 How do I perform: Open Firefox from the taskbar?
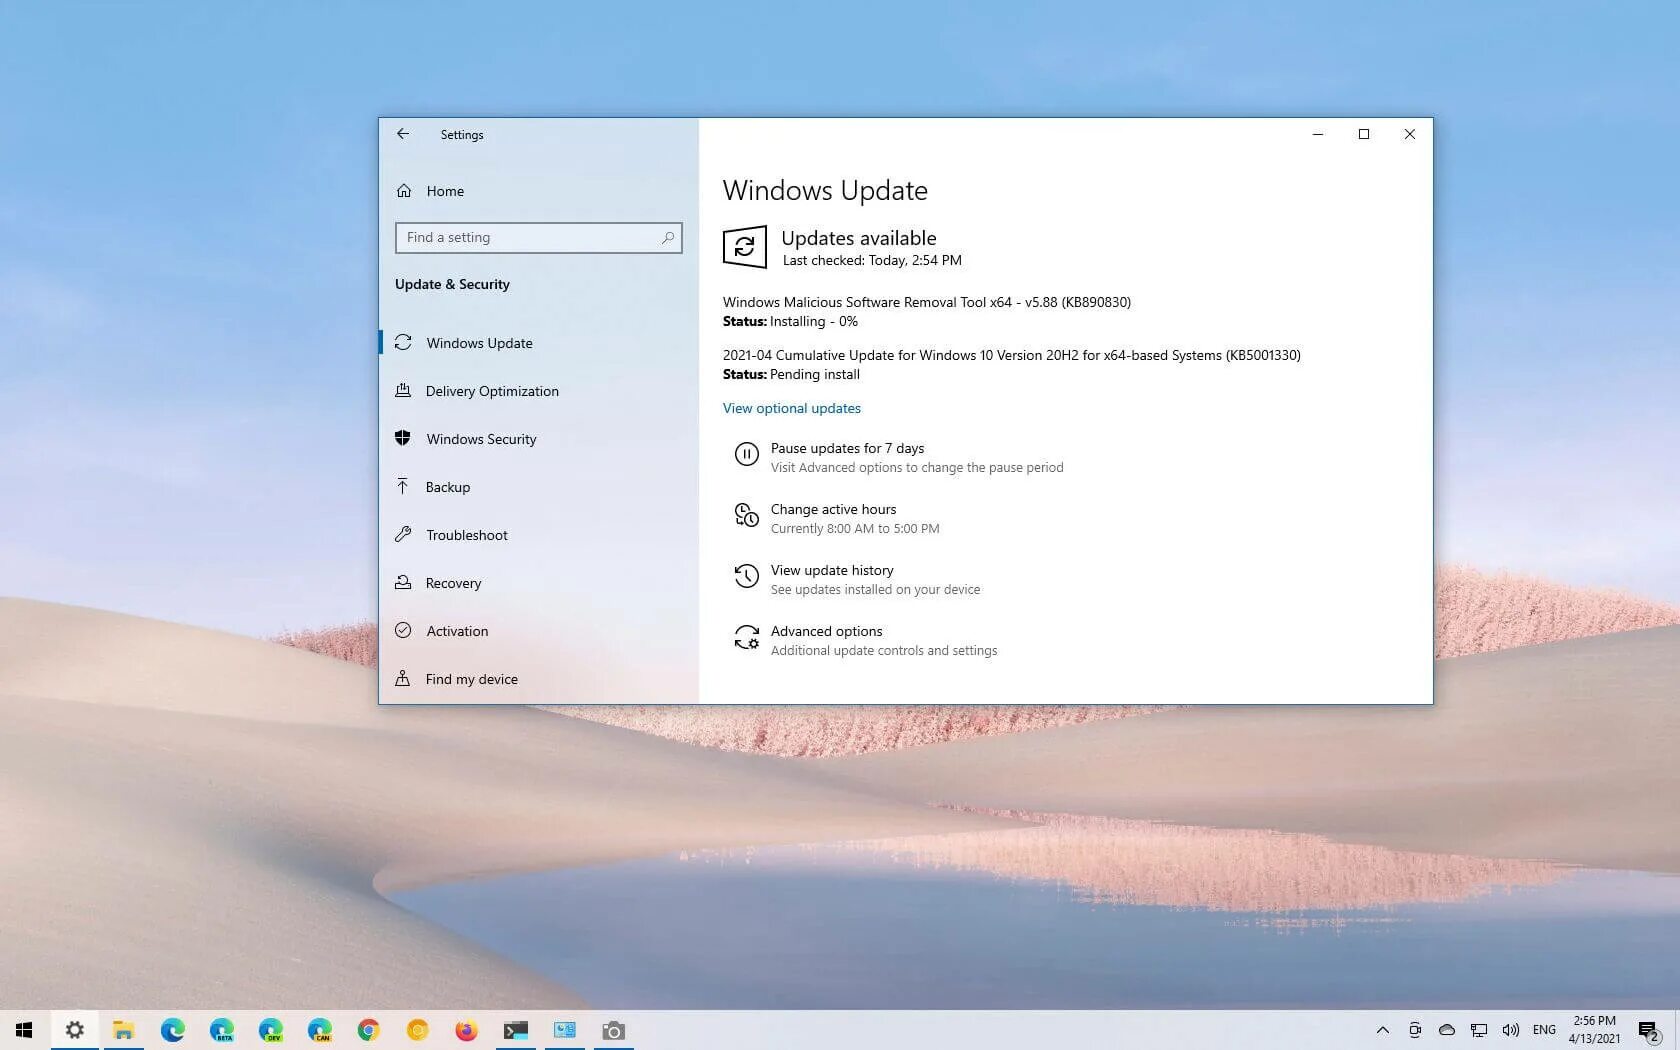(x=466, y=1030)
